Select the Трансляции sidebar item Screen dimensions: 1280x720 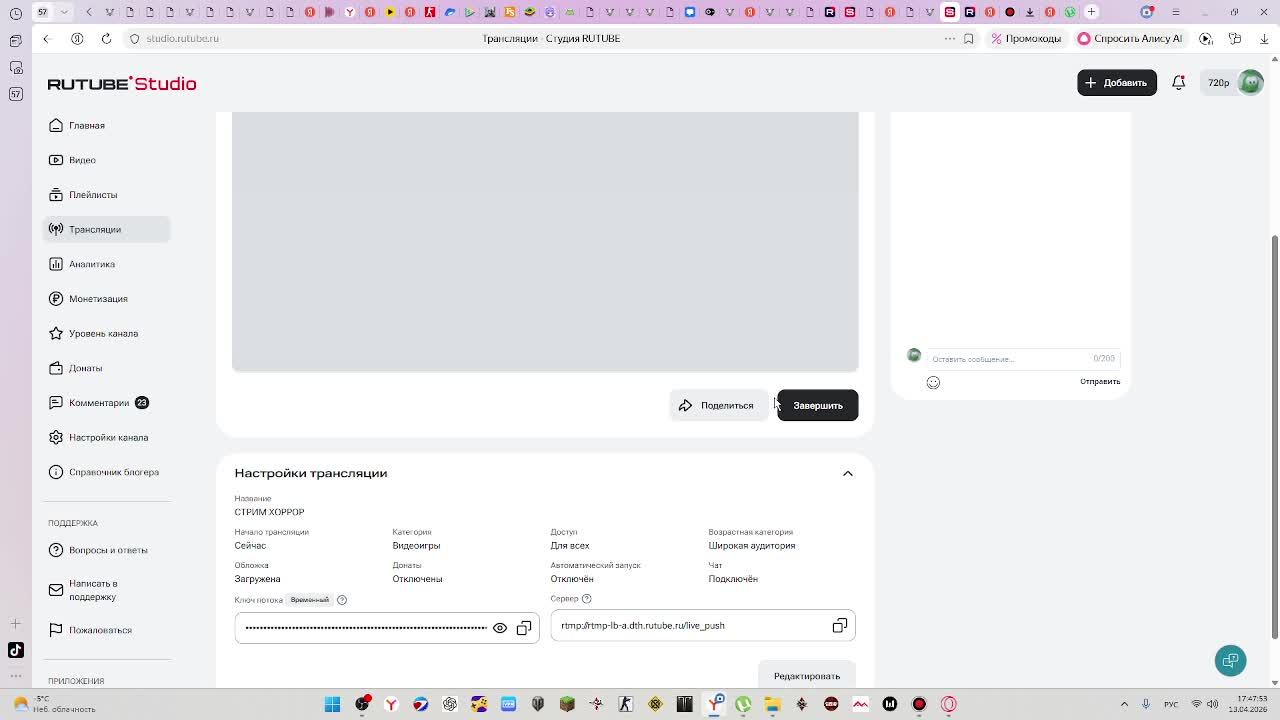pyautogui.click(x=106, y=229)
